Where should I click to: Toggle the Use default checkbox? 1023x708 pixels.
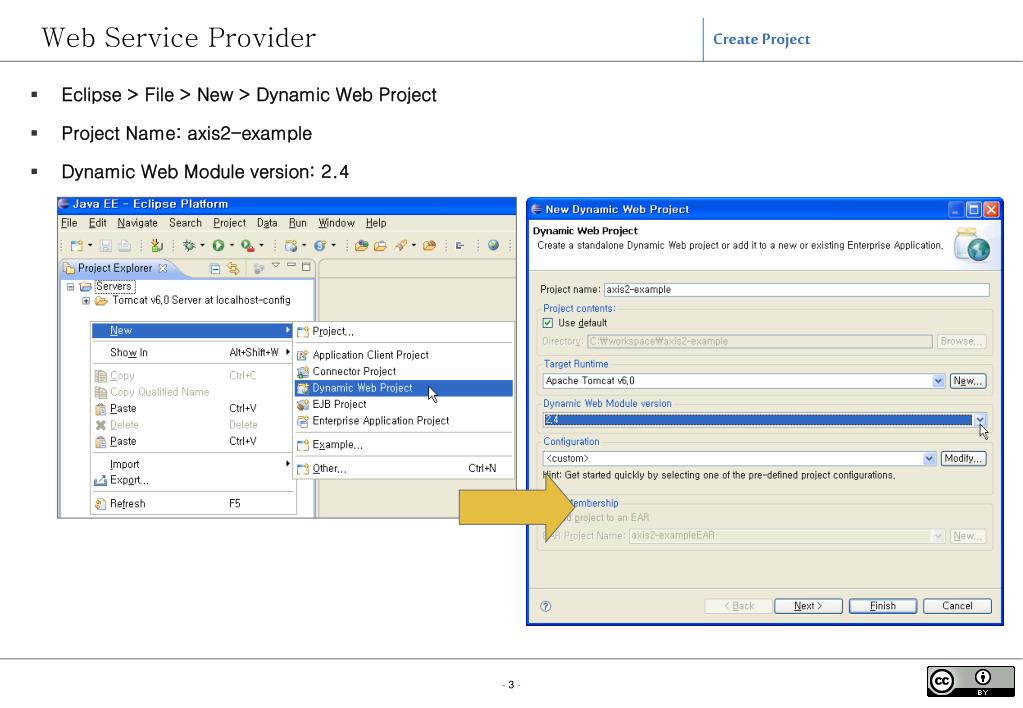click(548, 323)
